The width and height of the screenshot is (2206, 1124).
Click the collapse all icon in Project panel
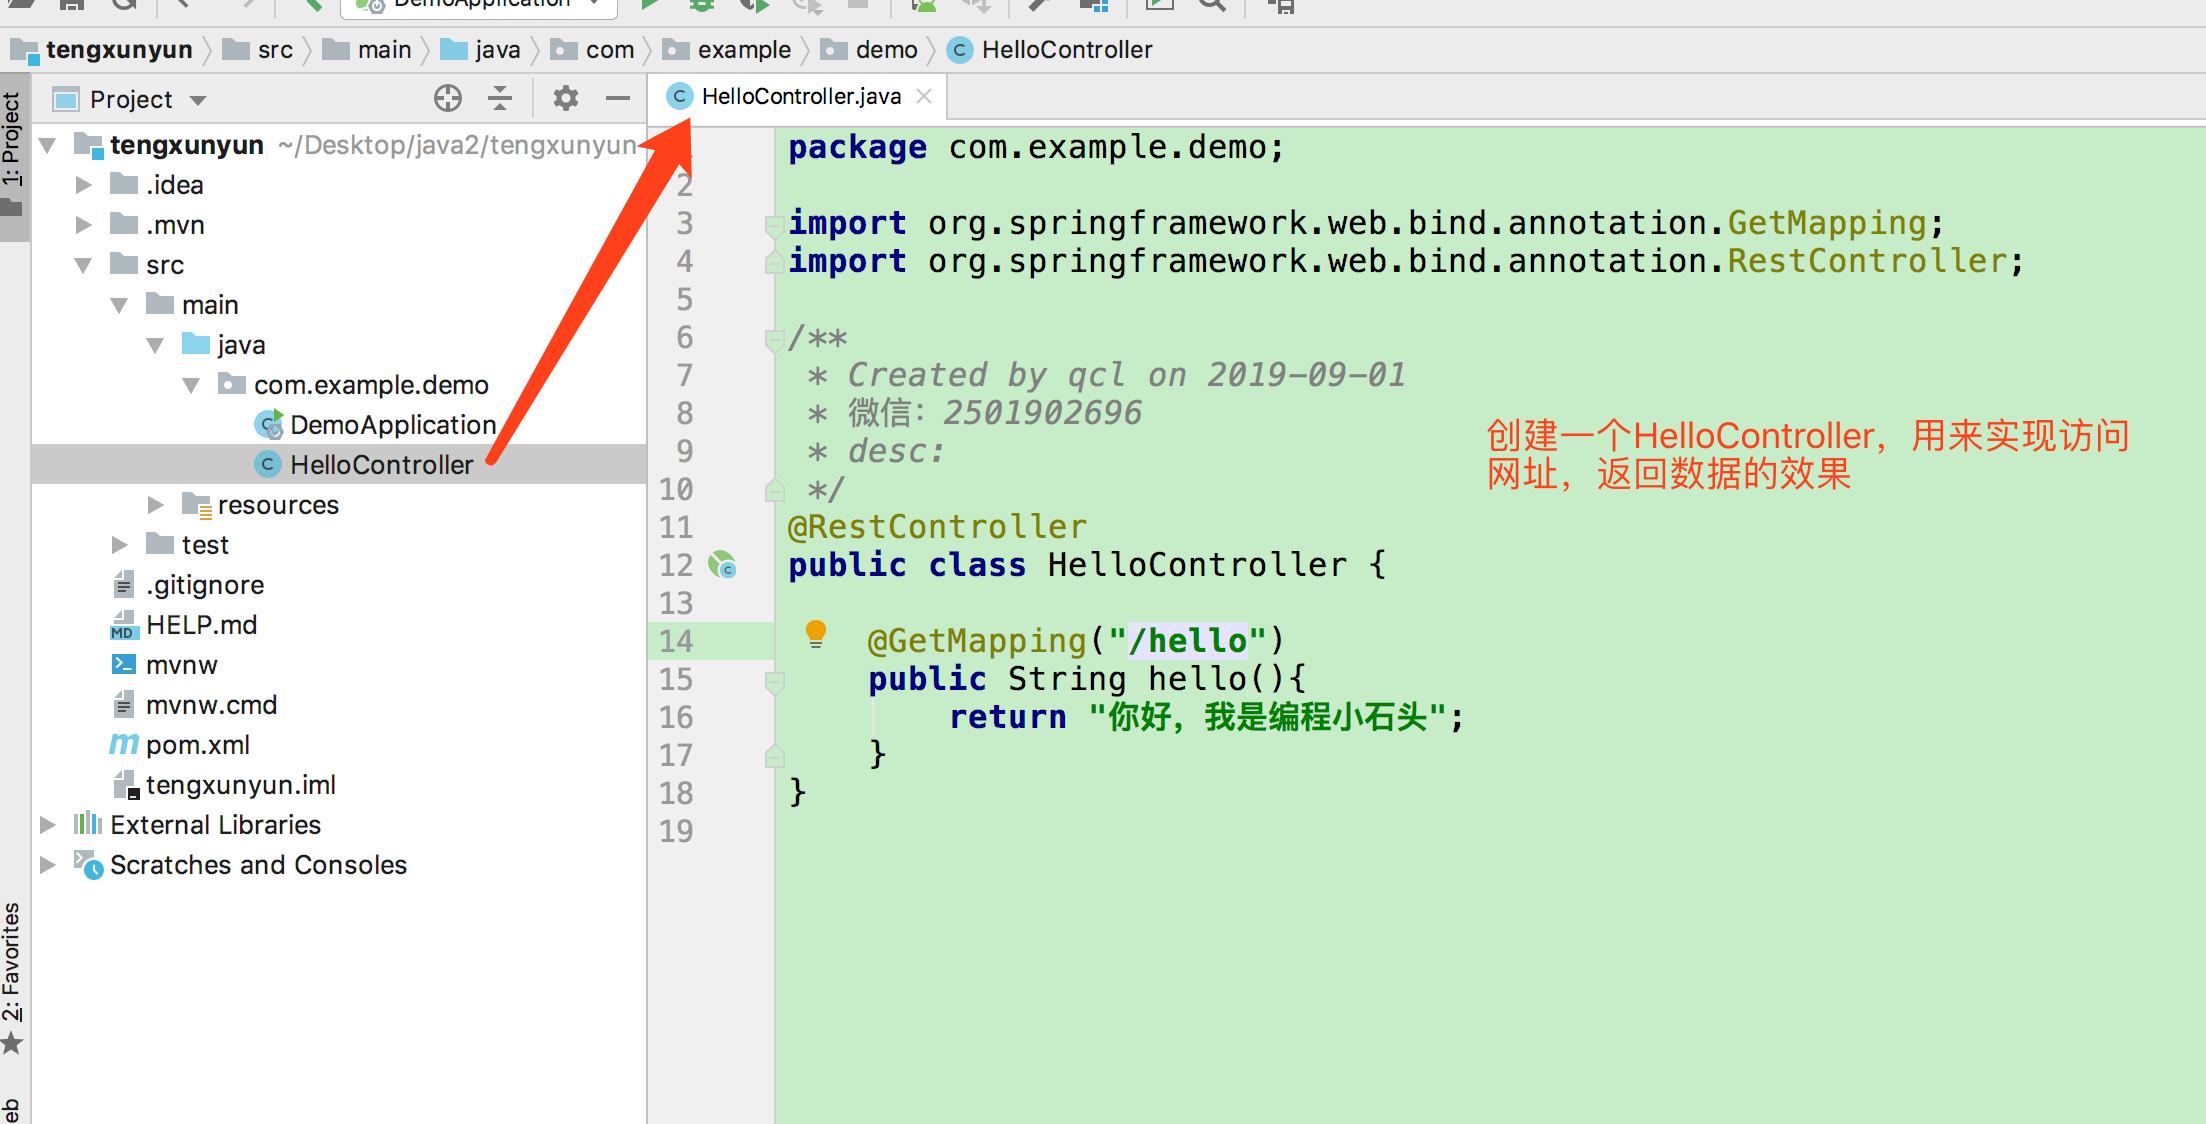[499, 98]
